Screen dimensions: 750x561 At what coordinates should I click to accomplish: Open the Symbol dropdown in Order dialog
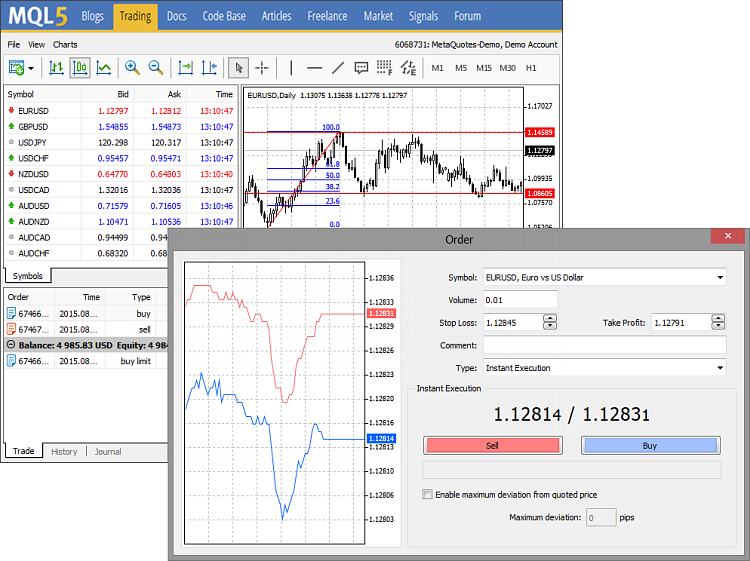[x=720, y=277]
